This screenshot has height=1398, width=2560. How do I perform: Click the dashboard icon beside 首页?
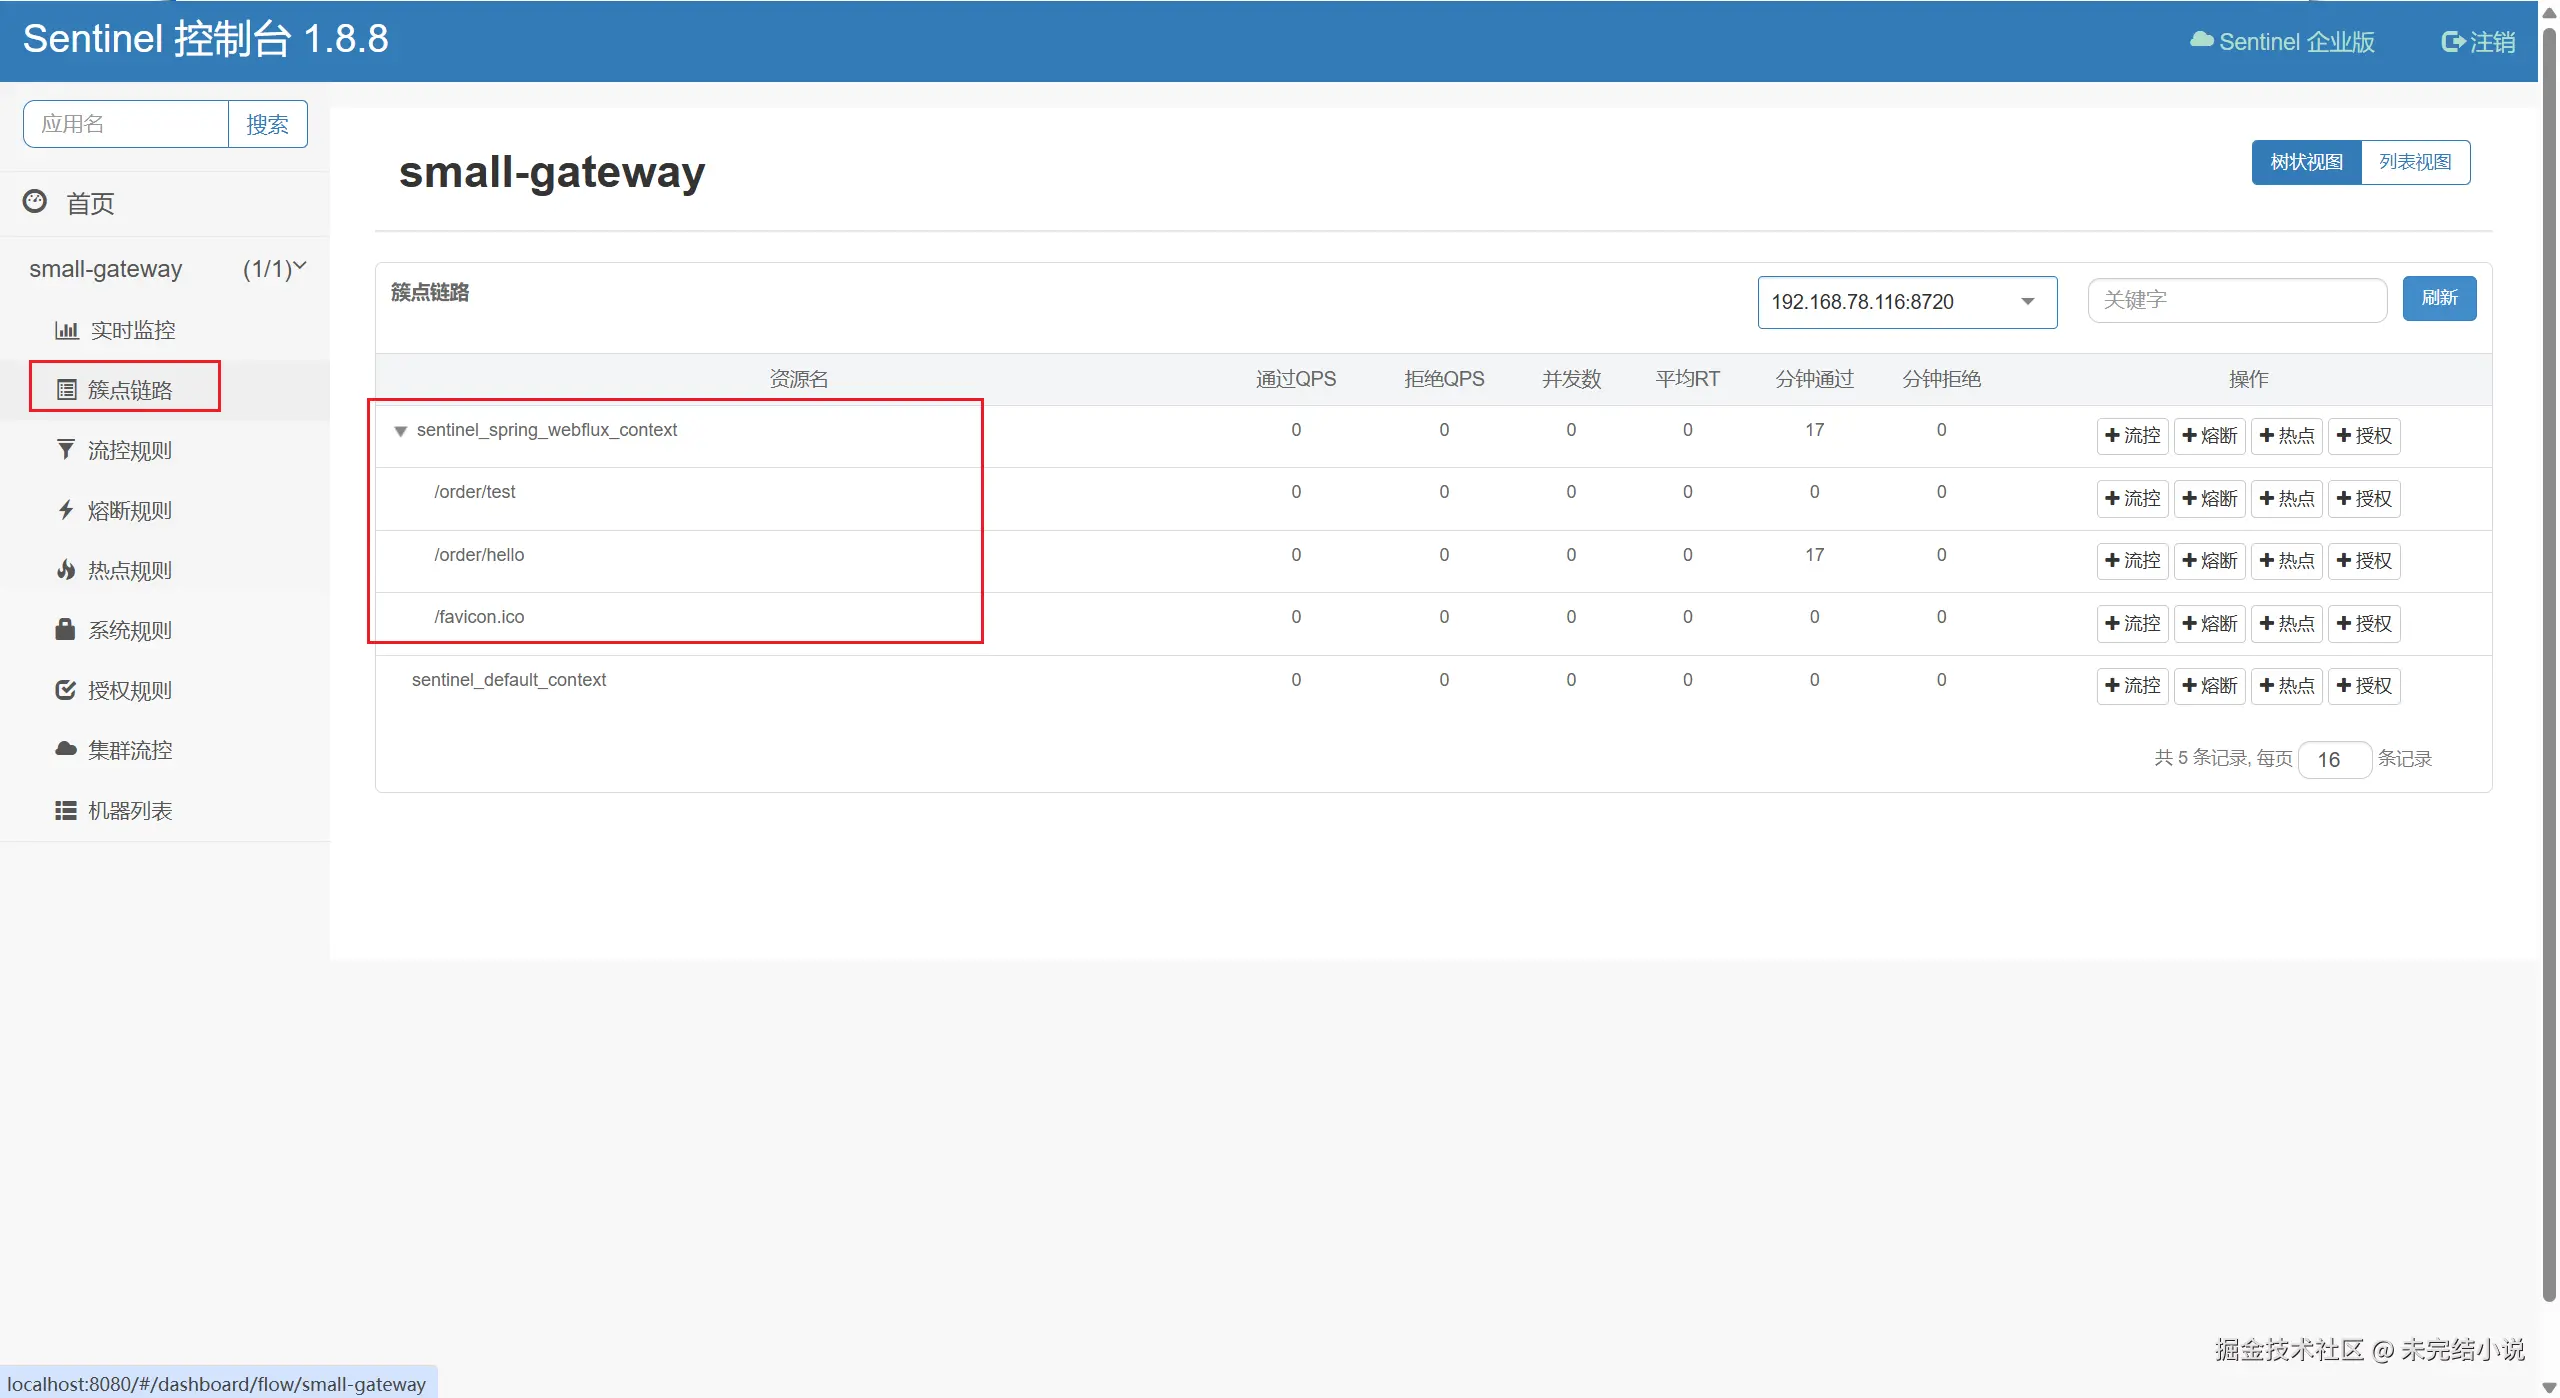[35, 202]
